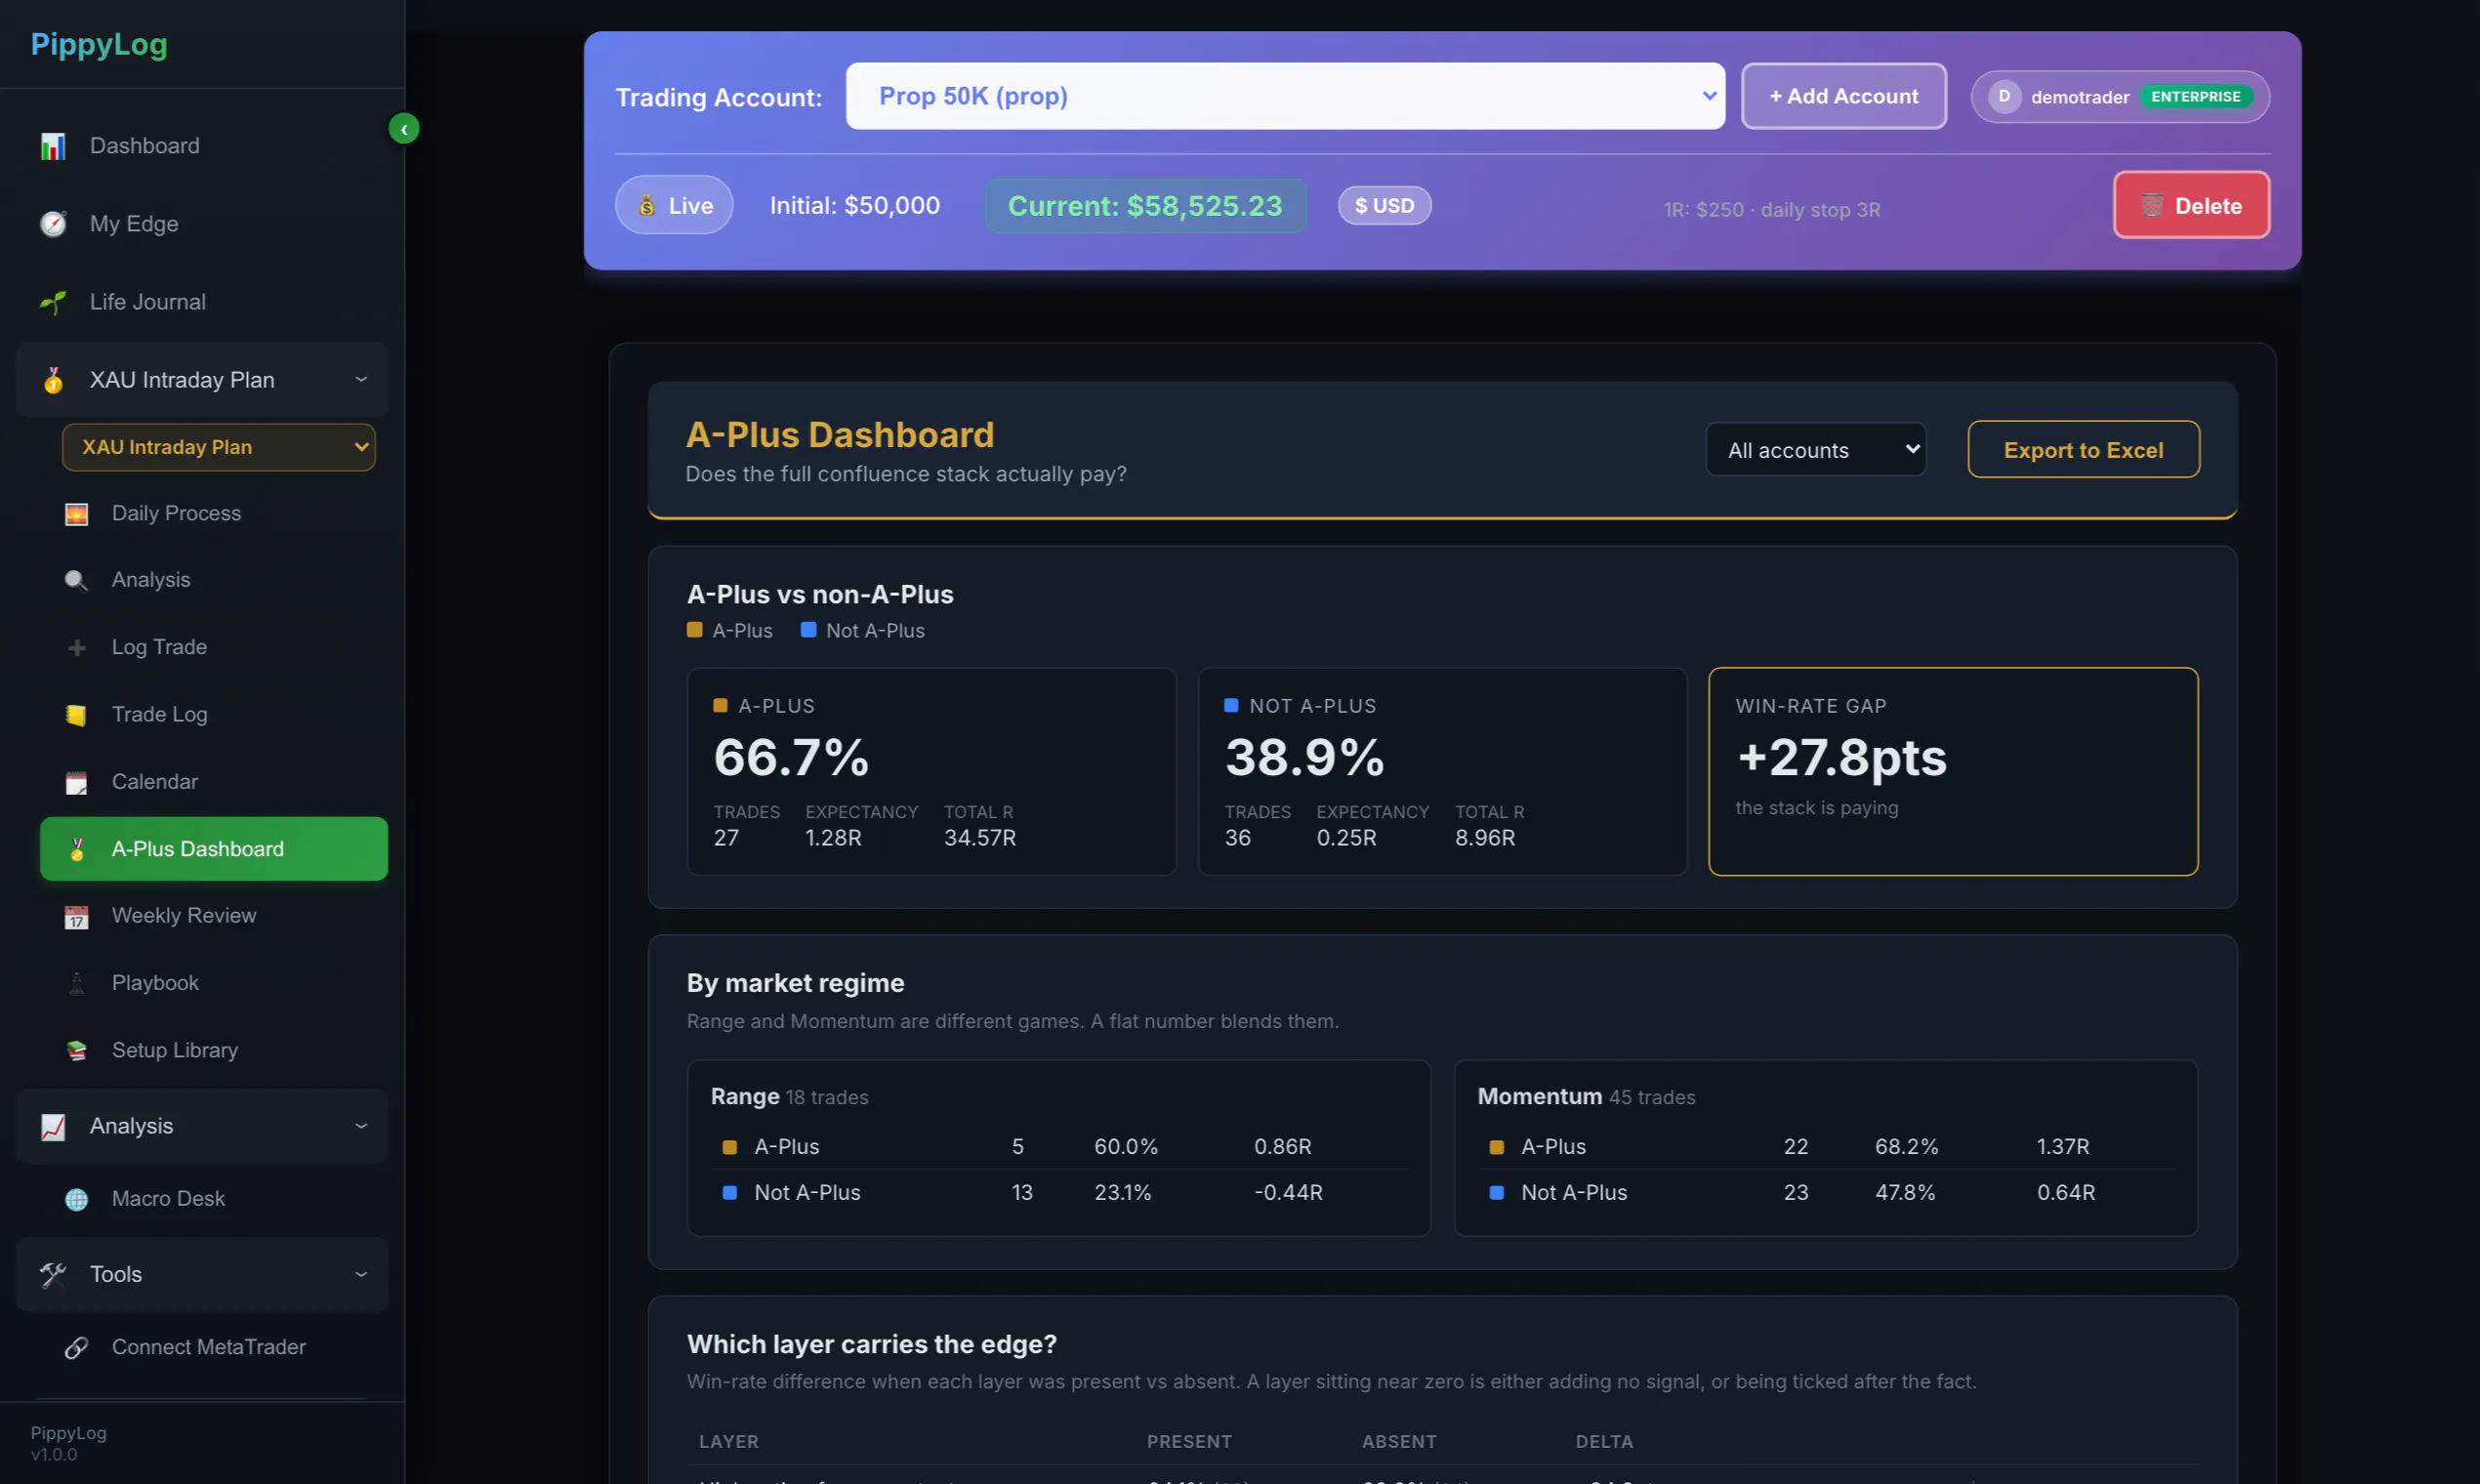Viewport: 2480px width, 1484px height.
Task: Collapse the Analysis sidebar section
Action: (x=202, y=1126)
